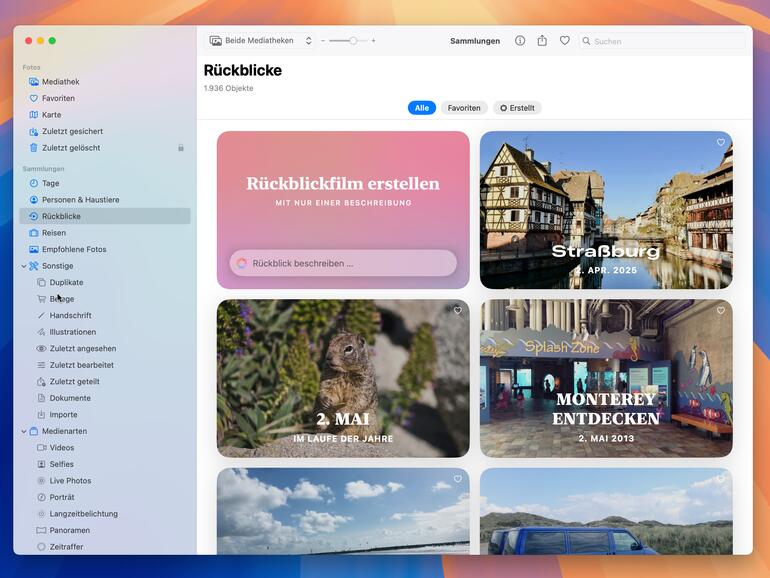Open Porträt media type
Image resolution: width=770 pixels, height=578 pixels.
pyautogui.click(x=104, y=497)
